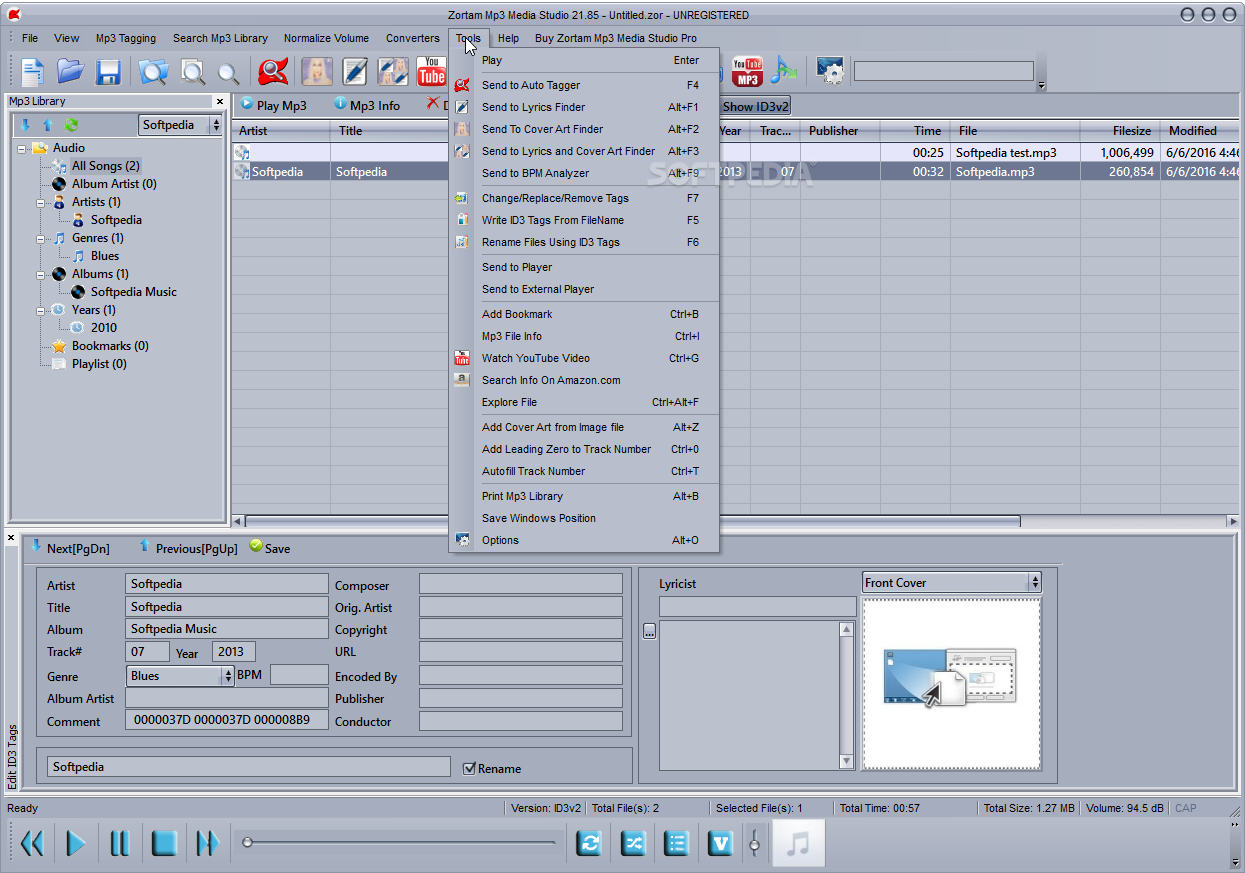Viewport: 1245px width, 873px height.
Task: Click the playback seek slider handle
Action: pos(247,843)
